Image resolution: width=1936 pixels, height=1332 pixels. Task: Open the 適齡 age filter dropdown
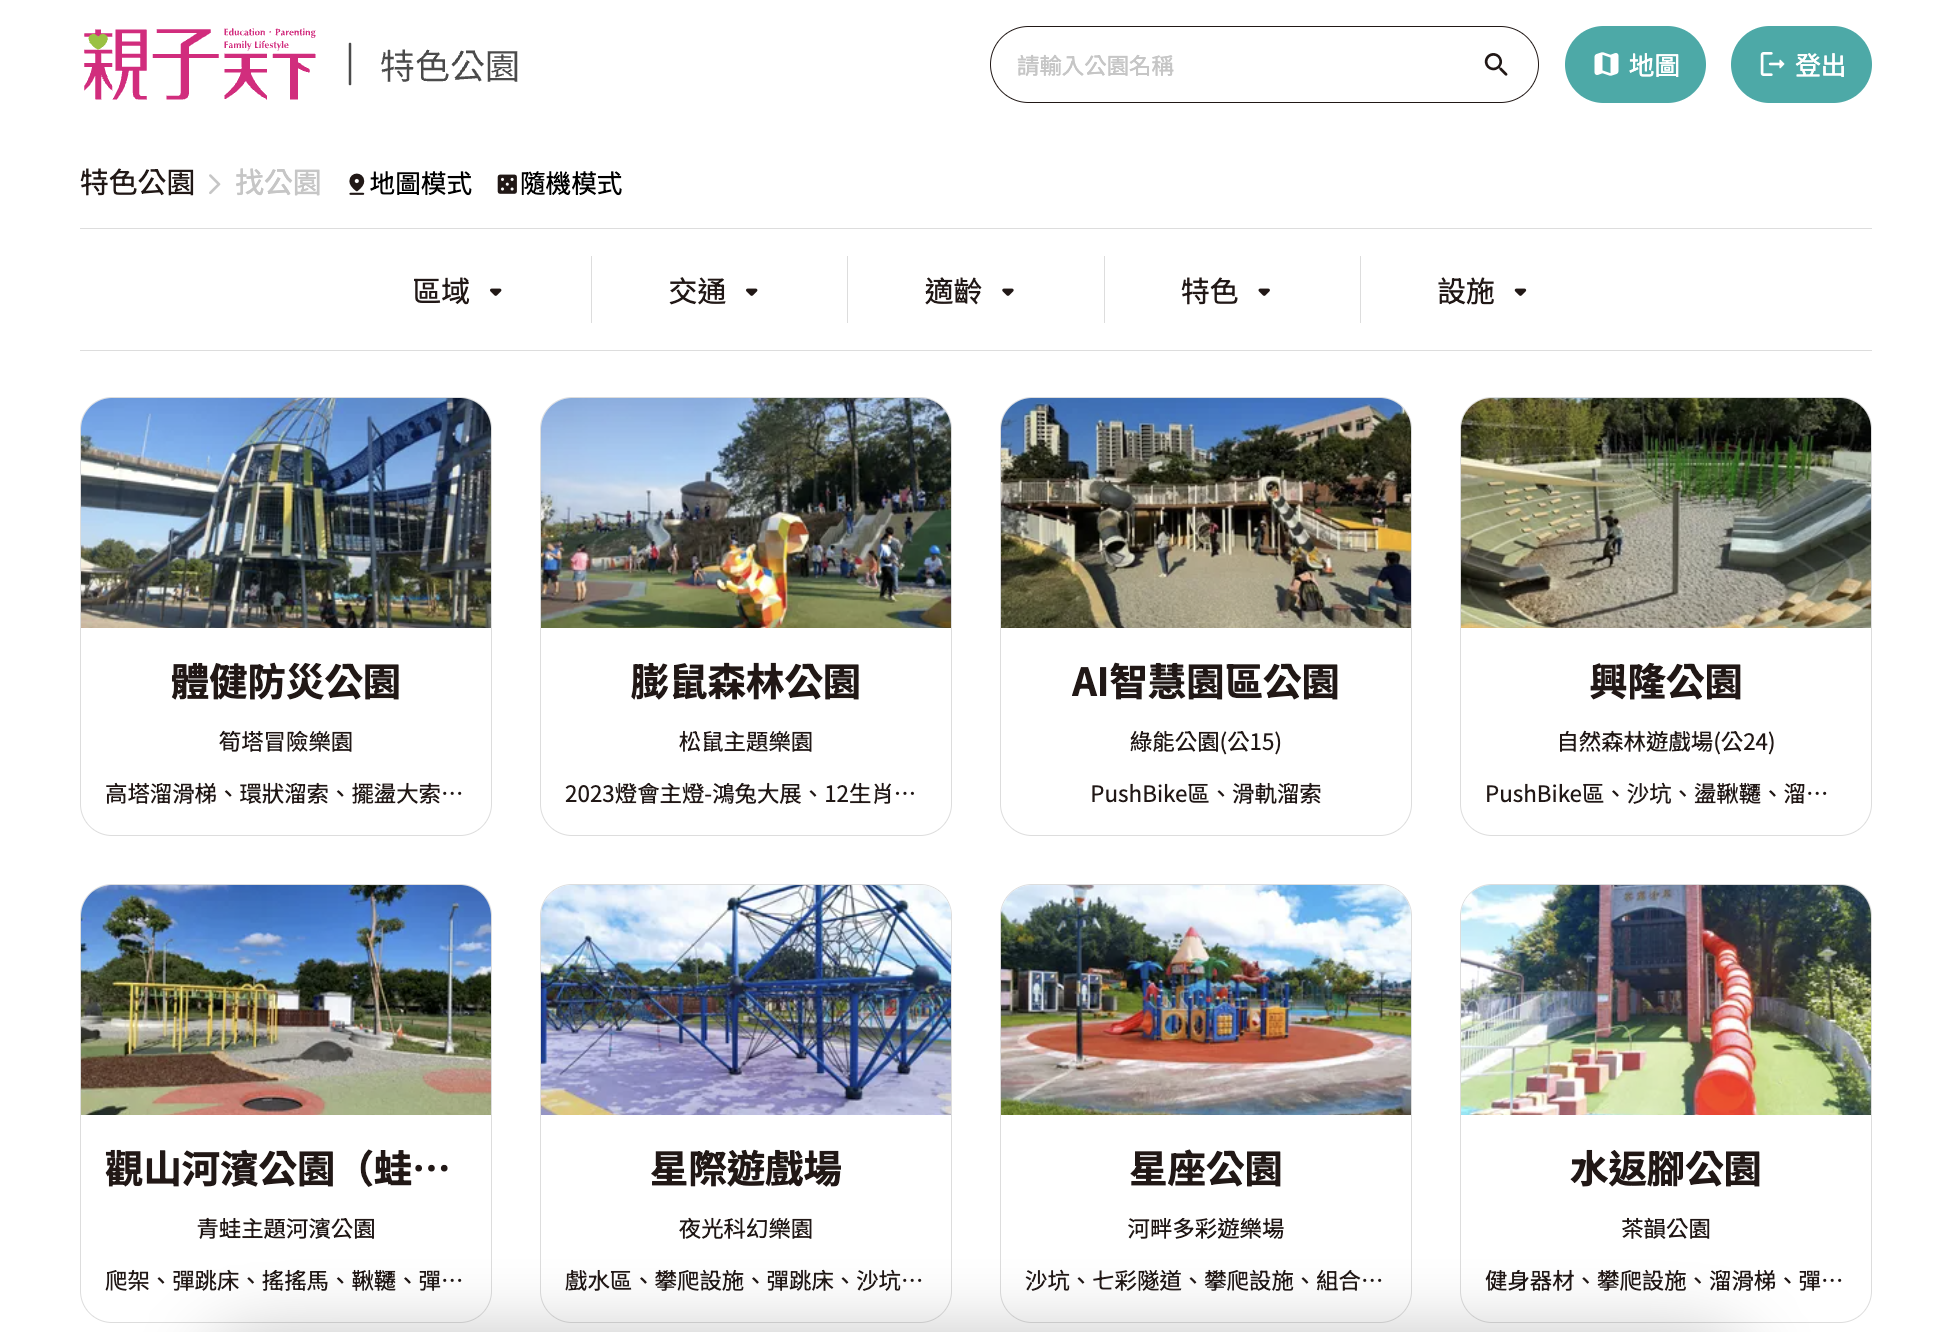(x=969, y=291)
